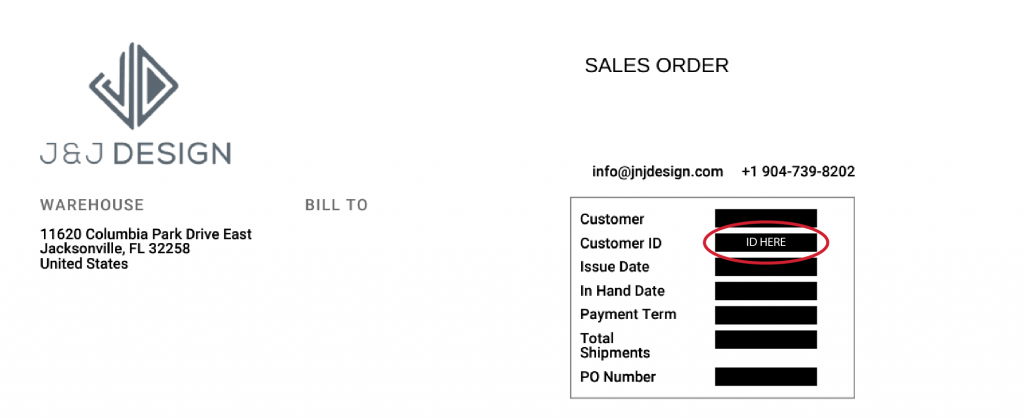Screen dimensions: 1024x418
Task: Click the J&J DESIGN company name text
Action: coord(135,153)
